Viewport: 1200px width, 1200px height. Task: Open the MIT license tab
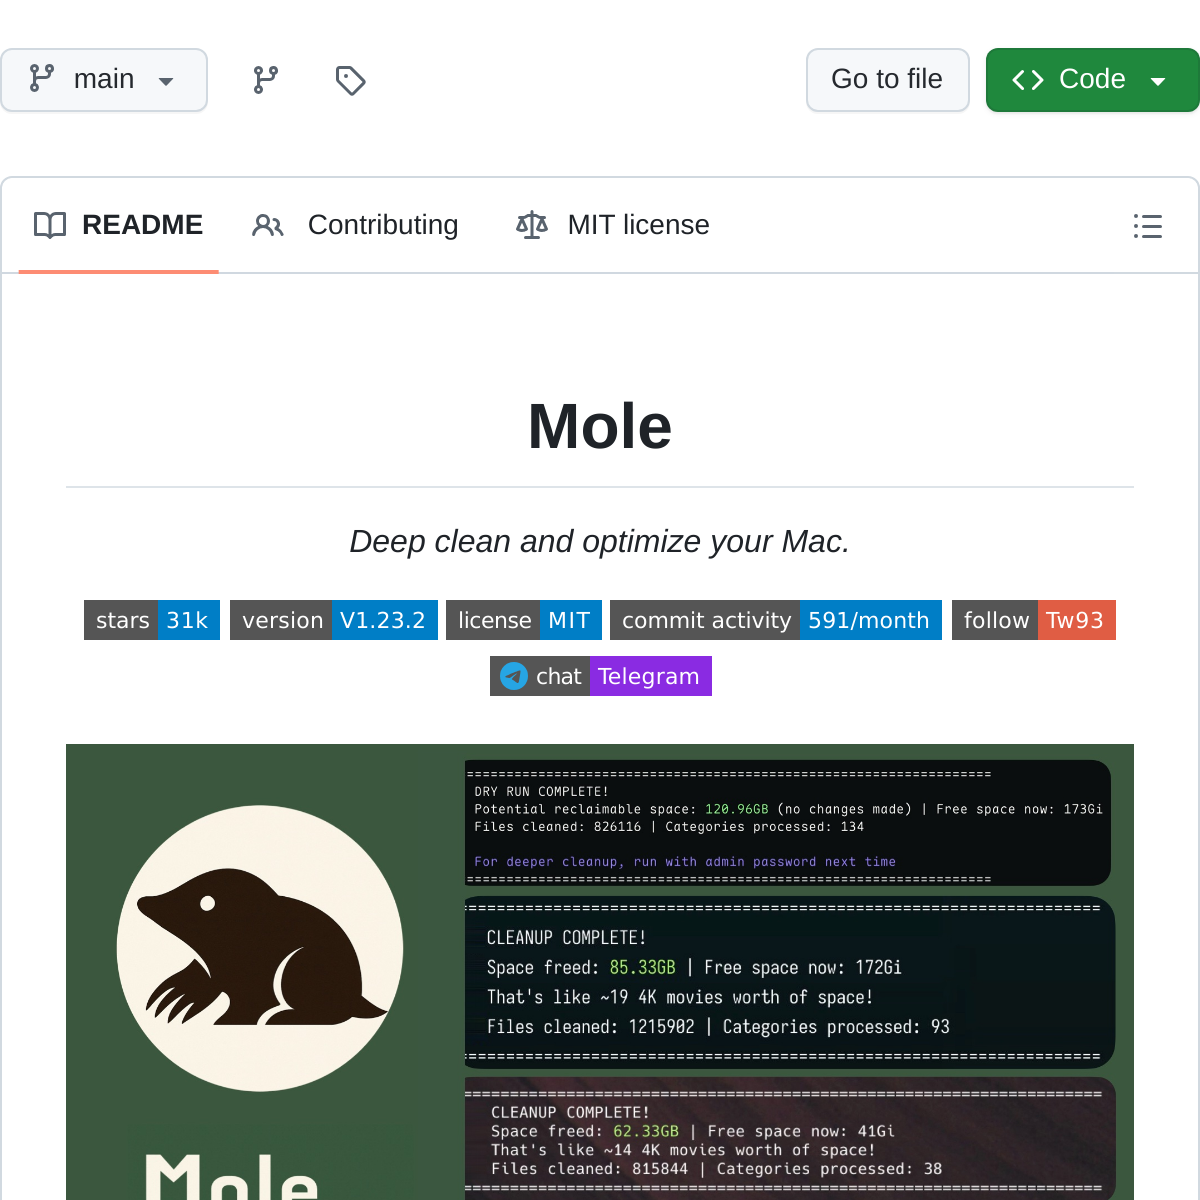612,225
